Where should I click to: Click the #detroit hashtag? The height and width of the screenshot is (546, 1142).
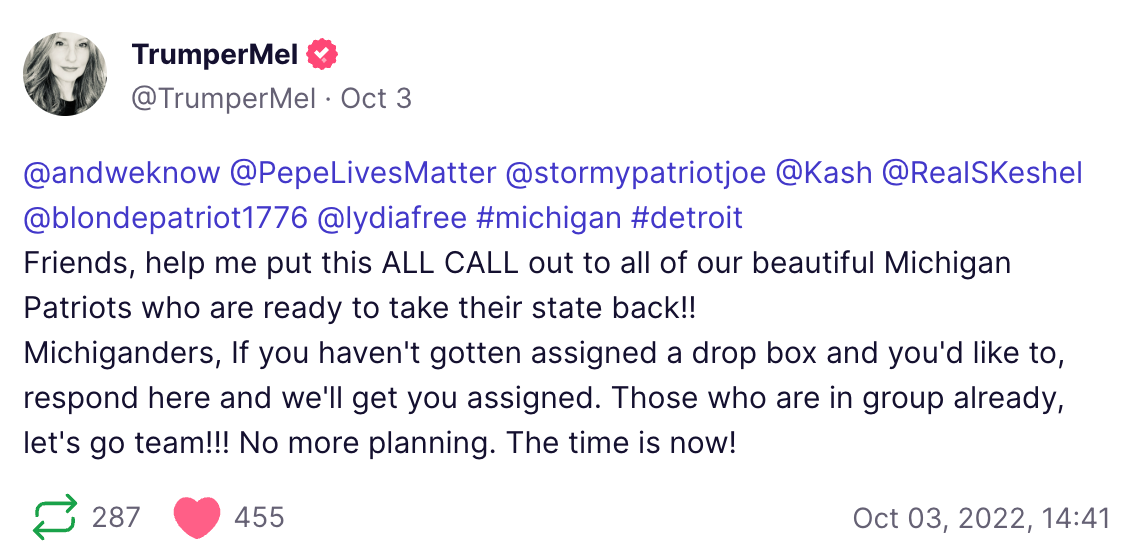[x=687, y=218]
